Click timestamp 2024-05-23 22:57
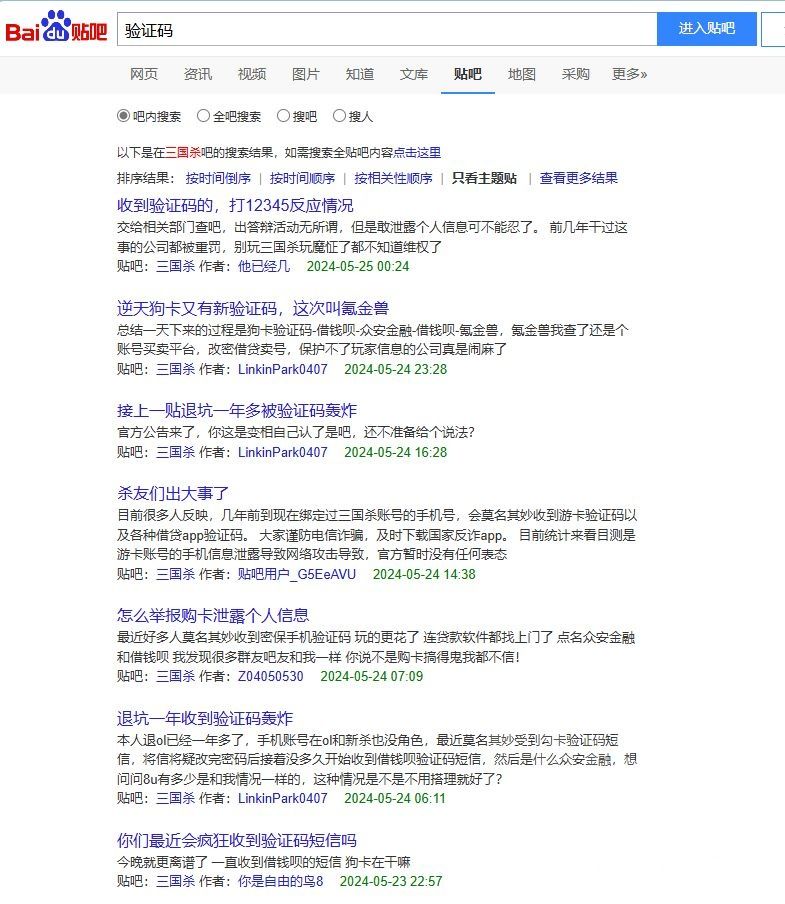The width and height of the screenshot is (785, 904). click(x=391, y=882)
